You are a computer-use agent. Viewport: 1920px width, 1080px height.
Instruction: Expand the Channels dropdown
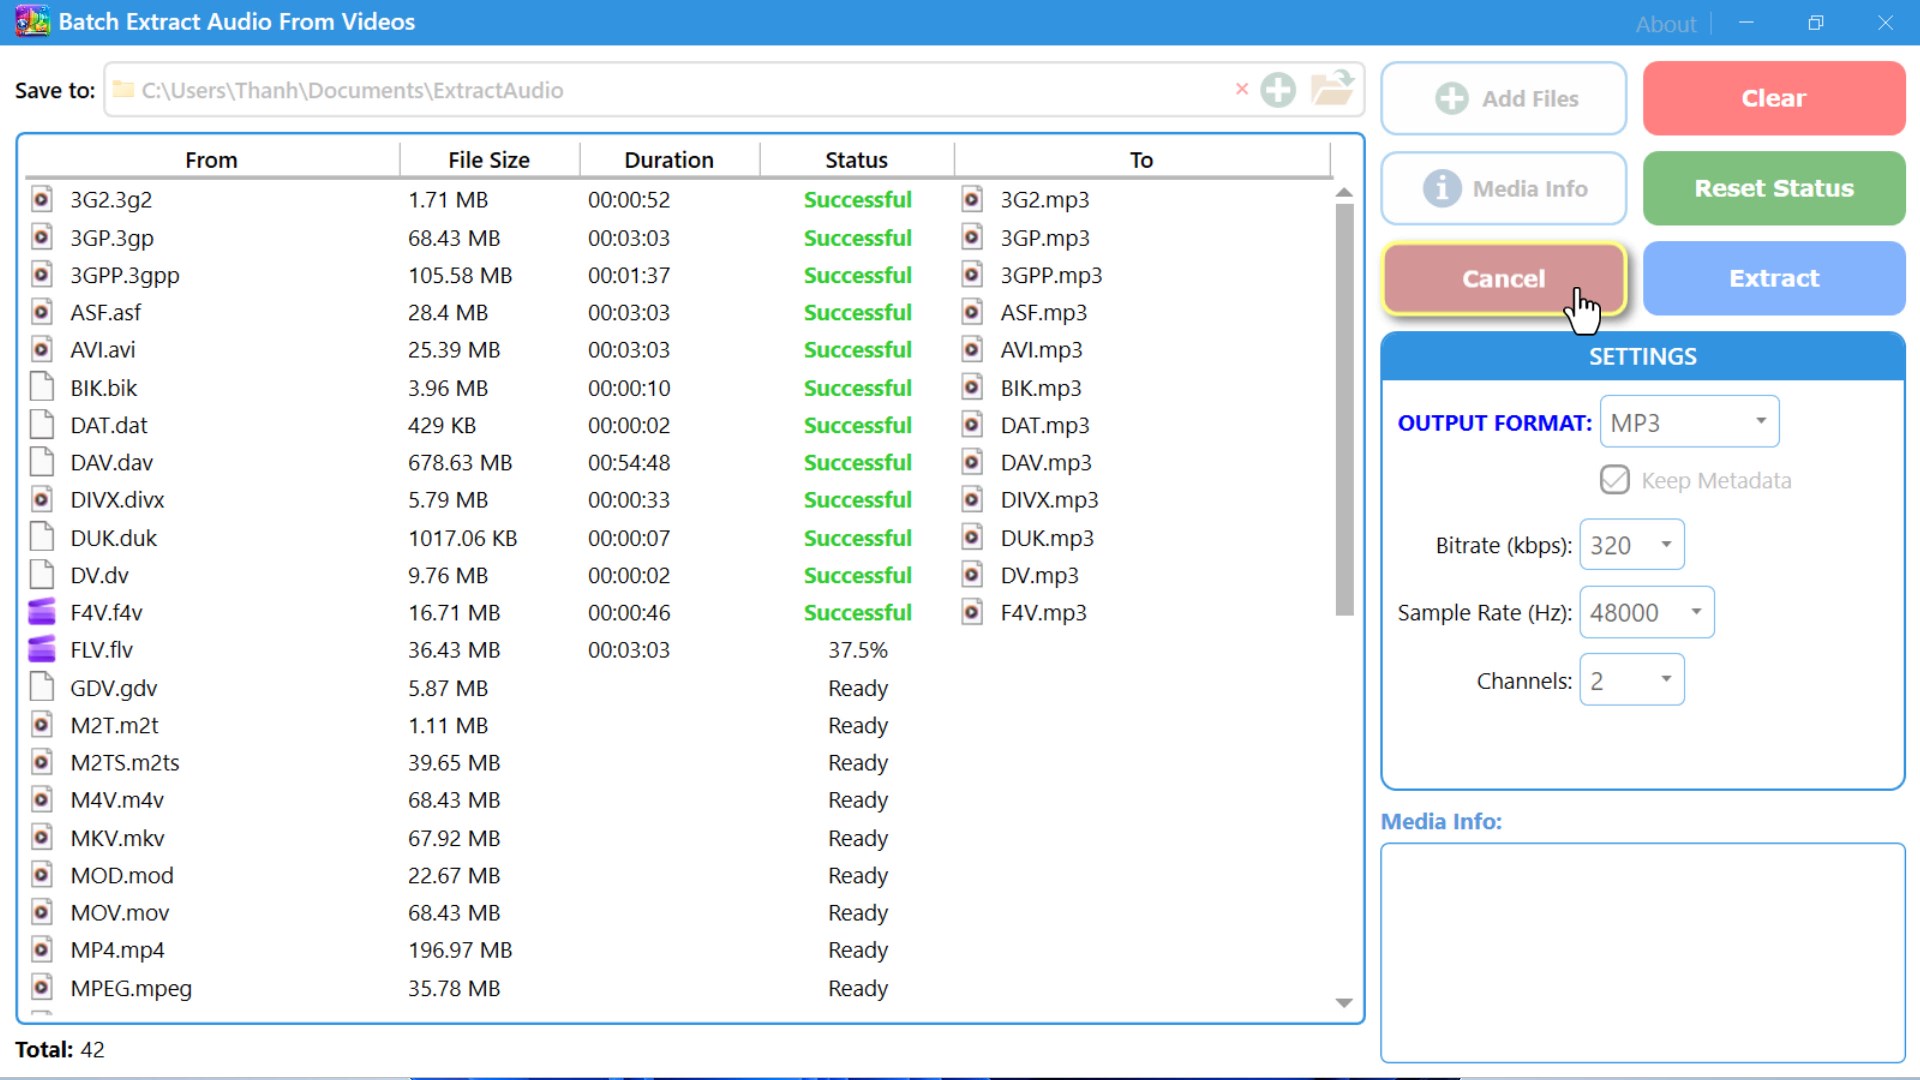[1631, 680]
